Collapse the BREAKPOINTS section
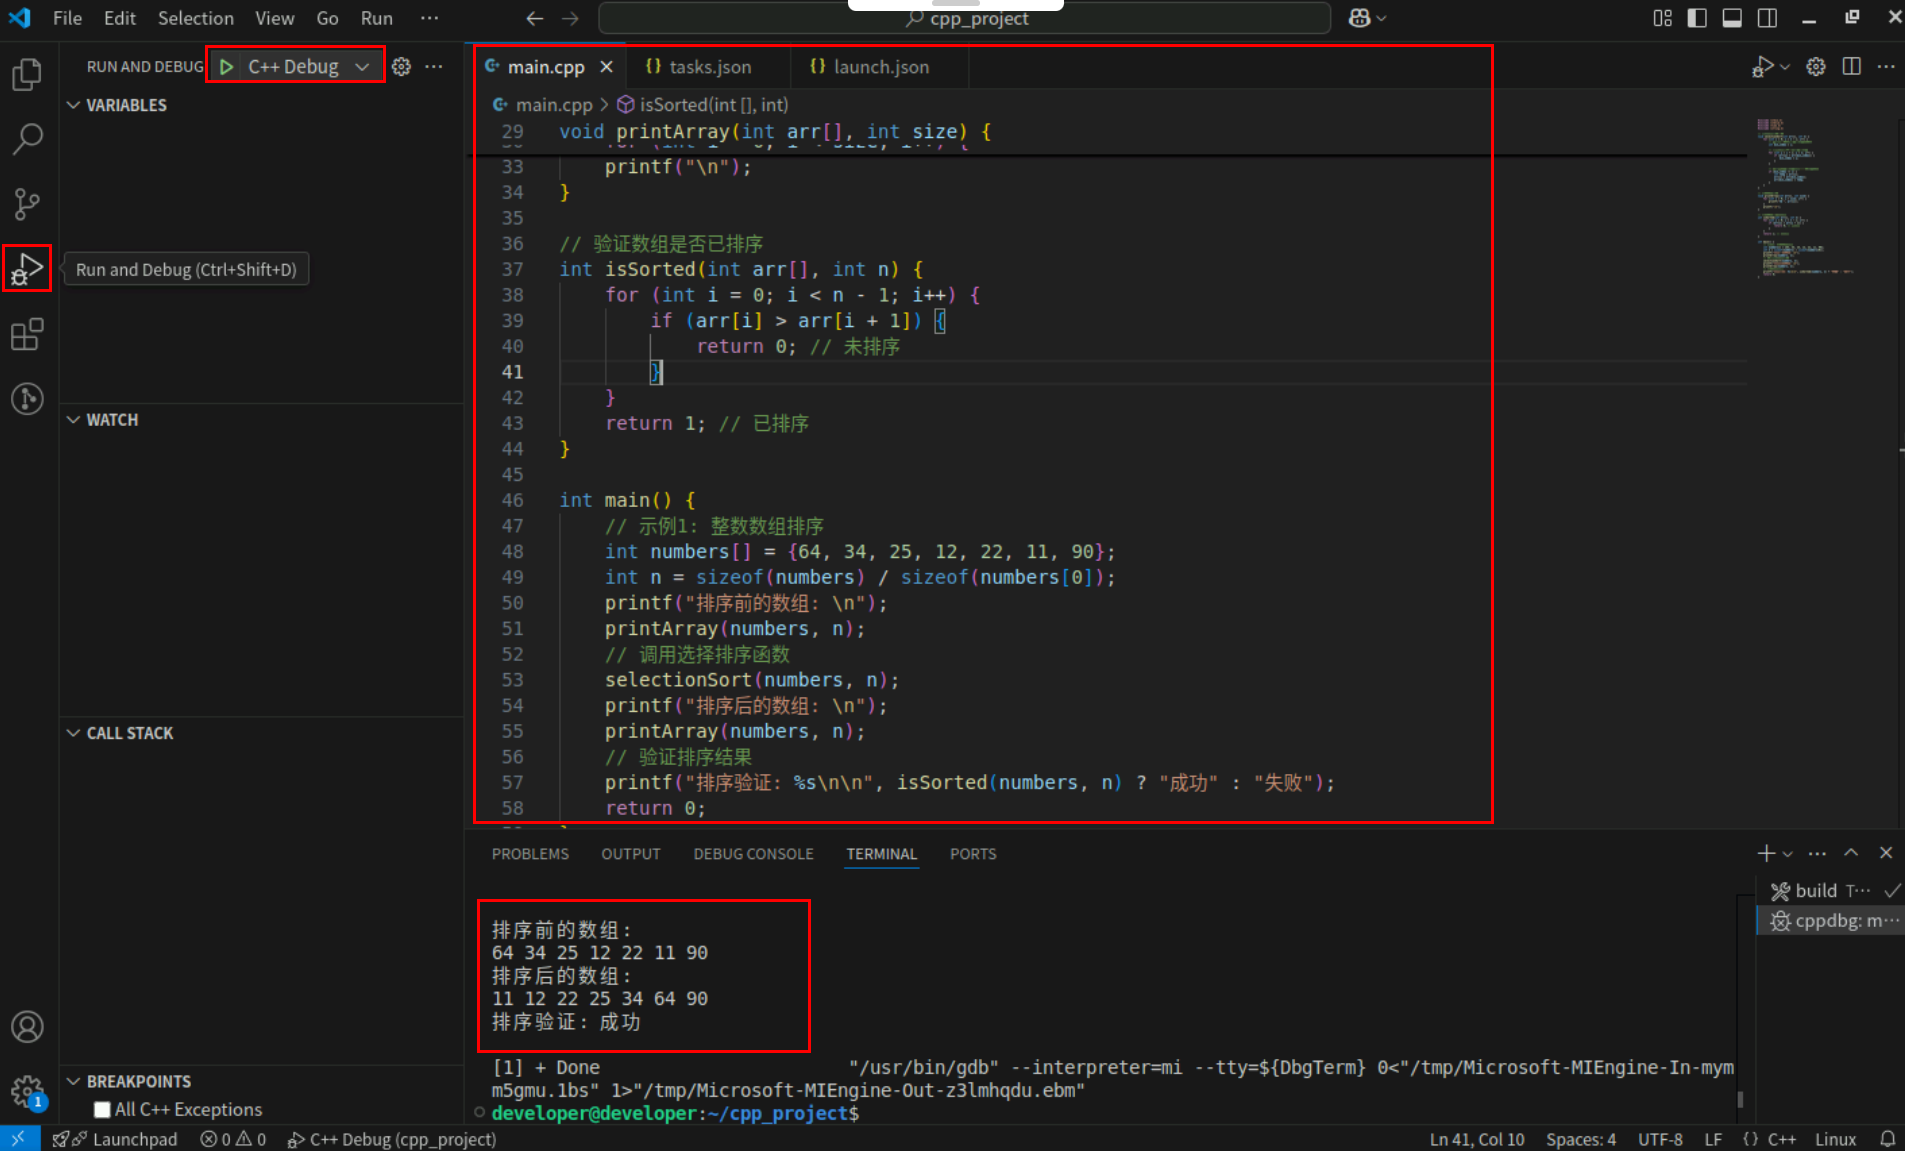Image resolution: width=1905 pixels, height=1151 pixels. [x=73, y=1081]
